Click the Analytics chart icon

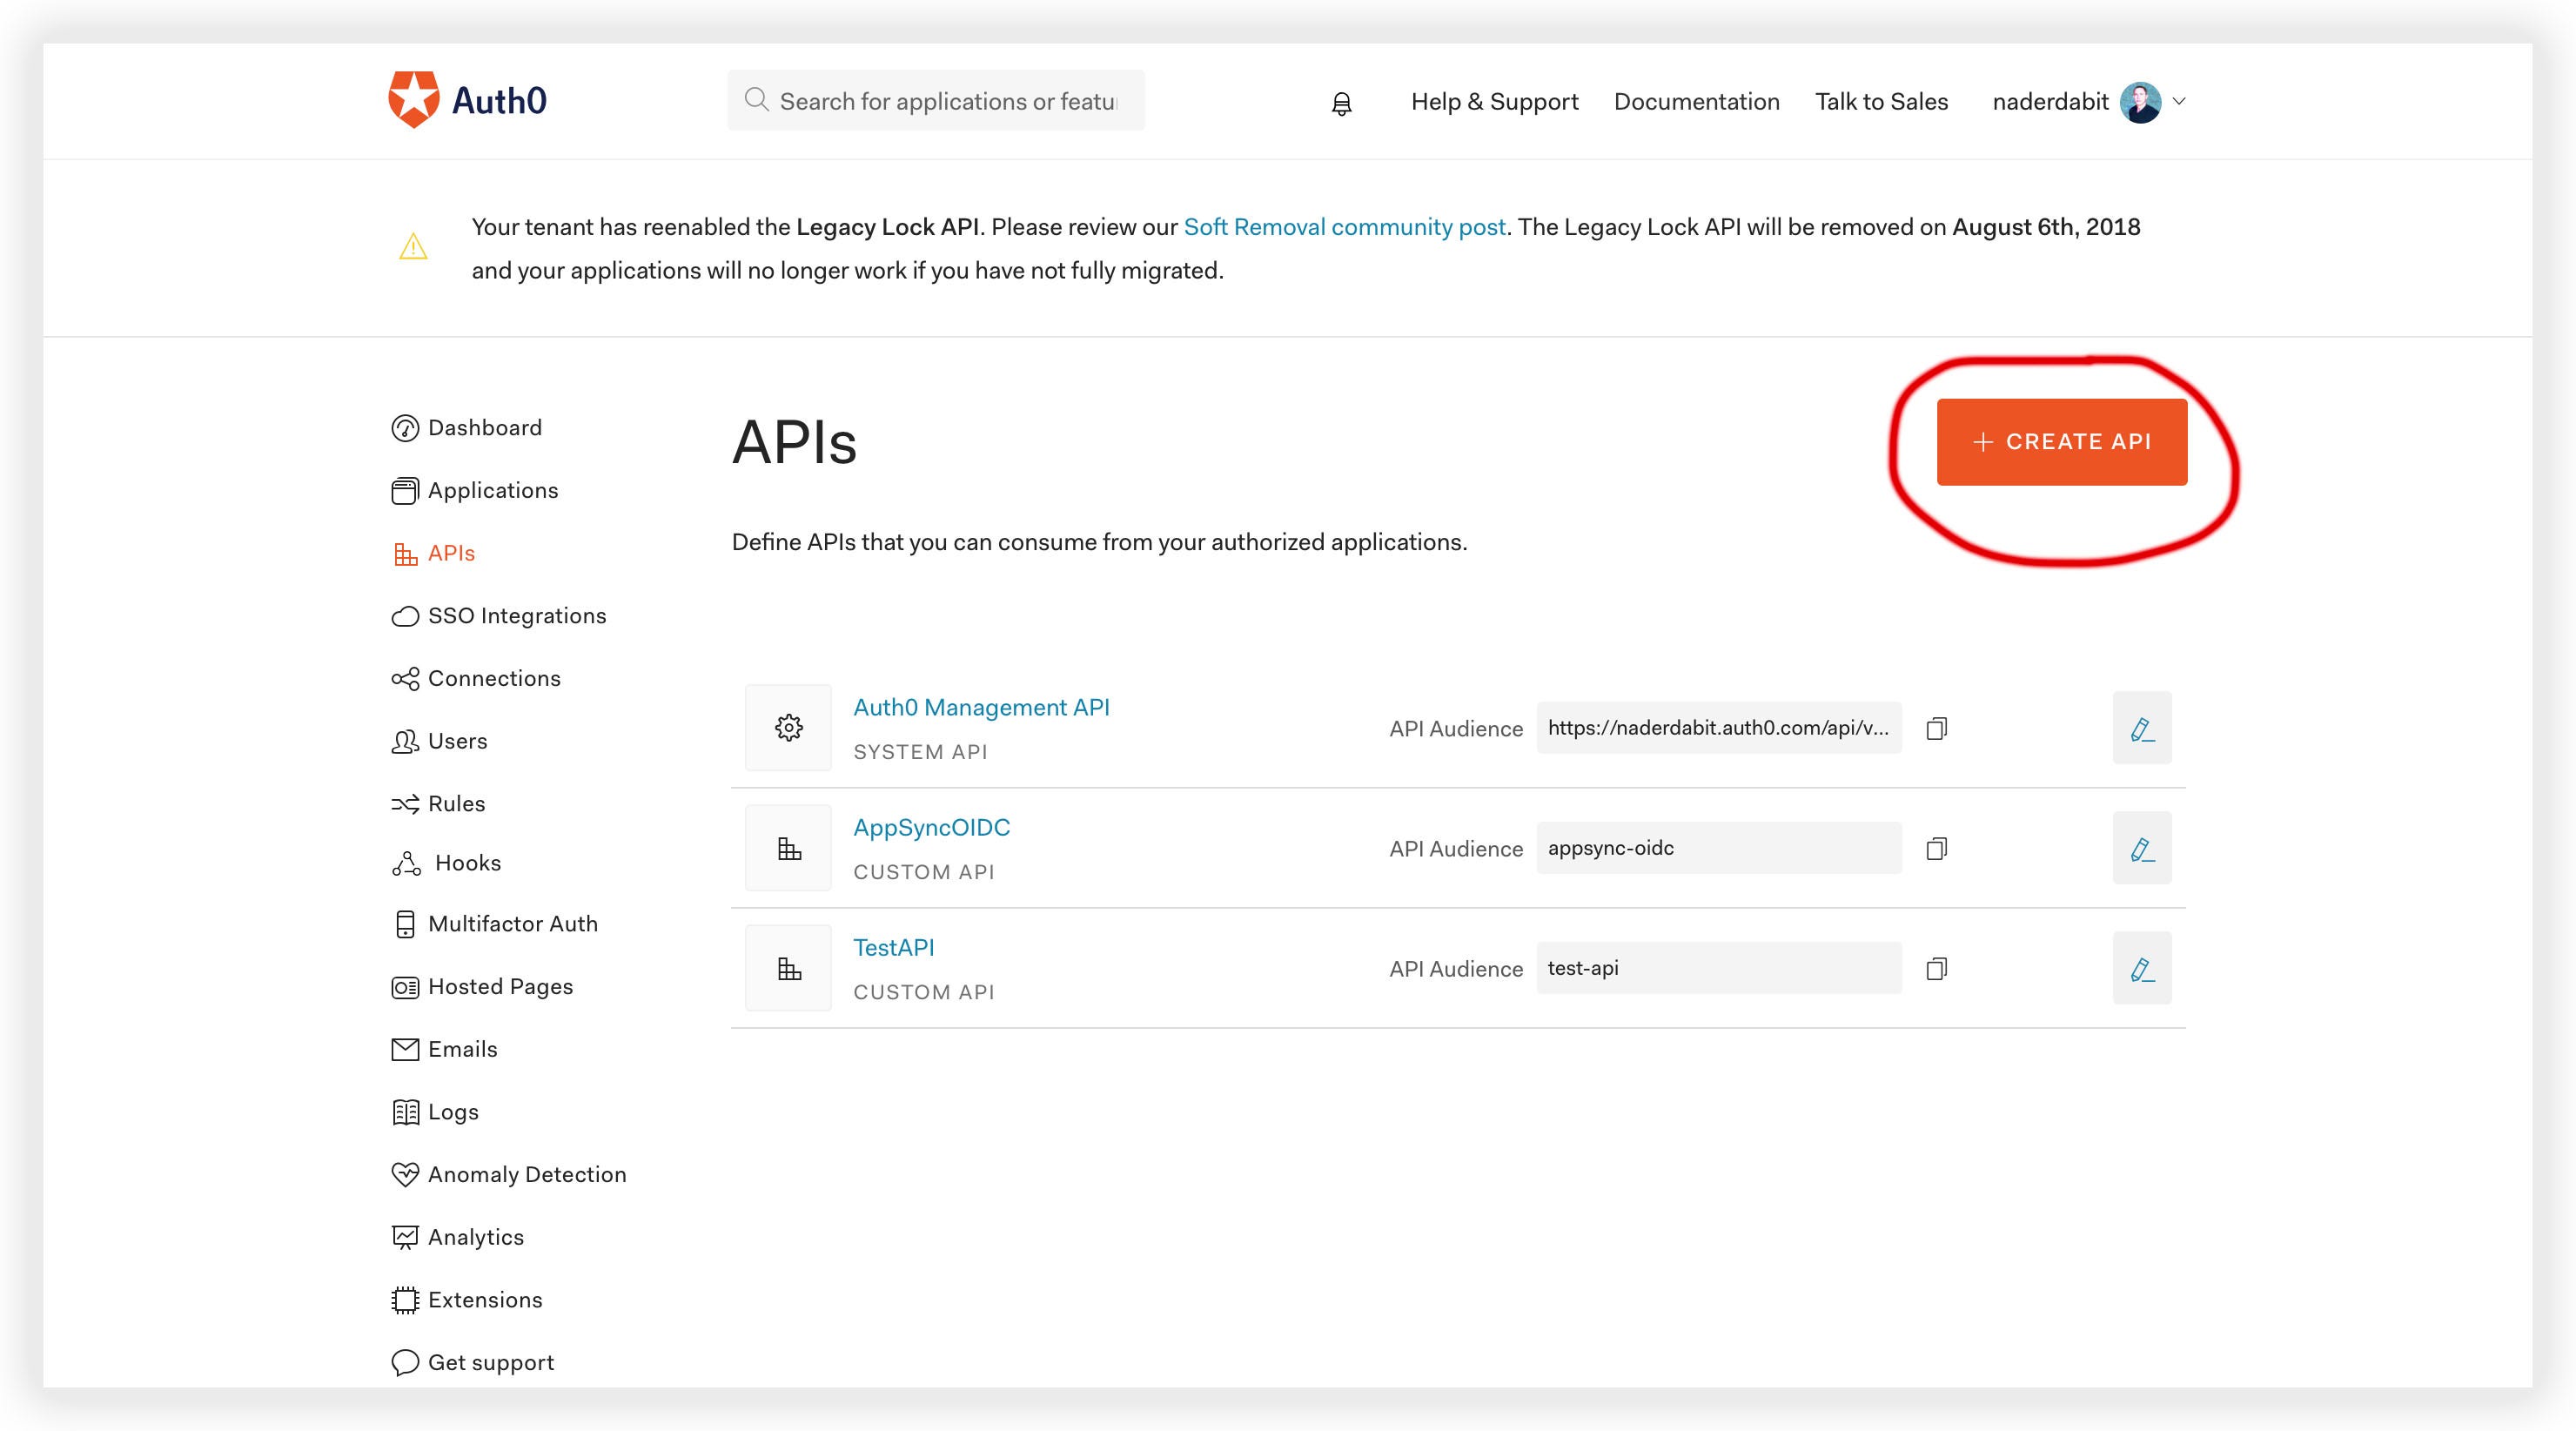405,1237
